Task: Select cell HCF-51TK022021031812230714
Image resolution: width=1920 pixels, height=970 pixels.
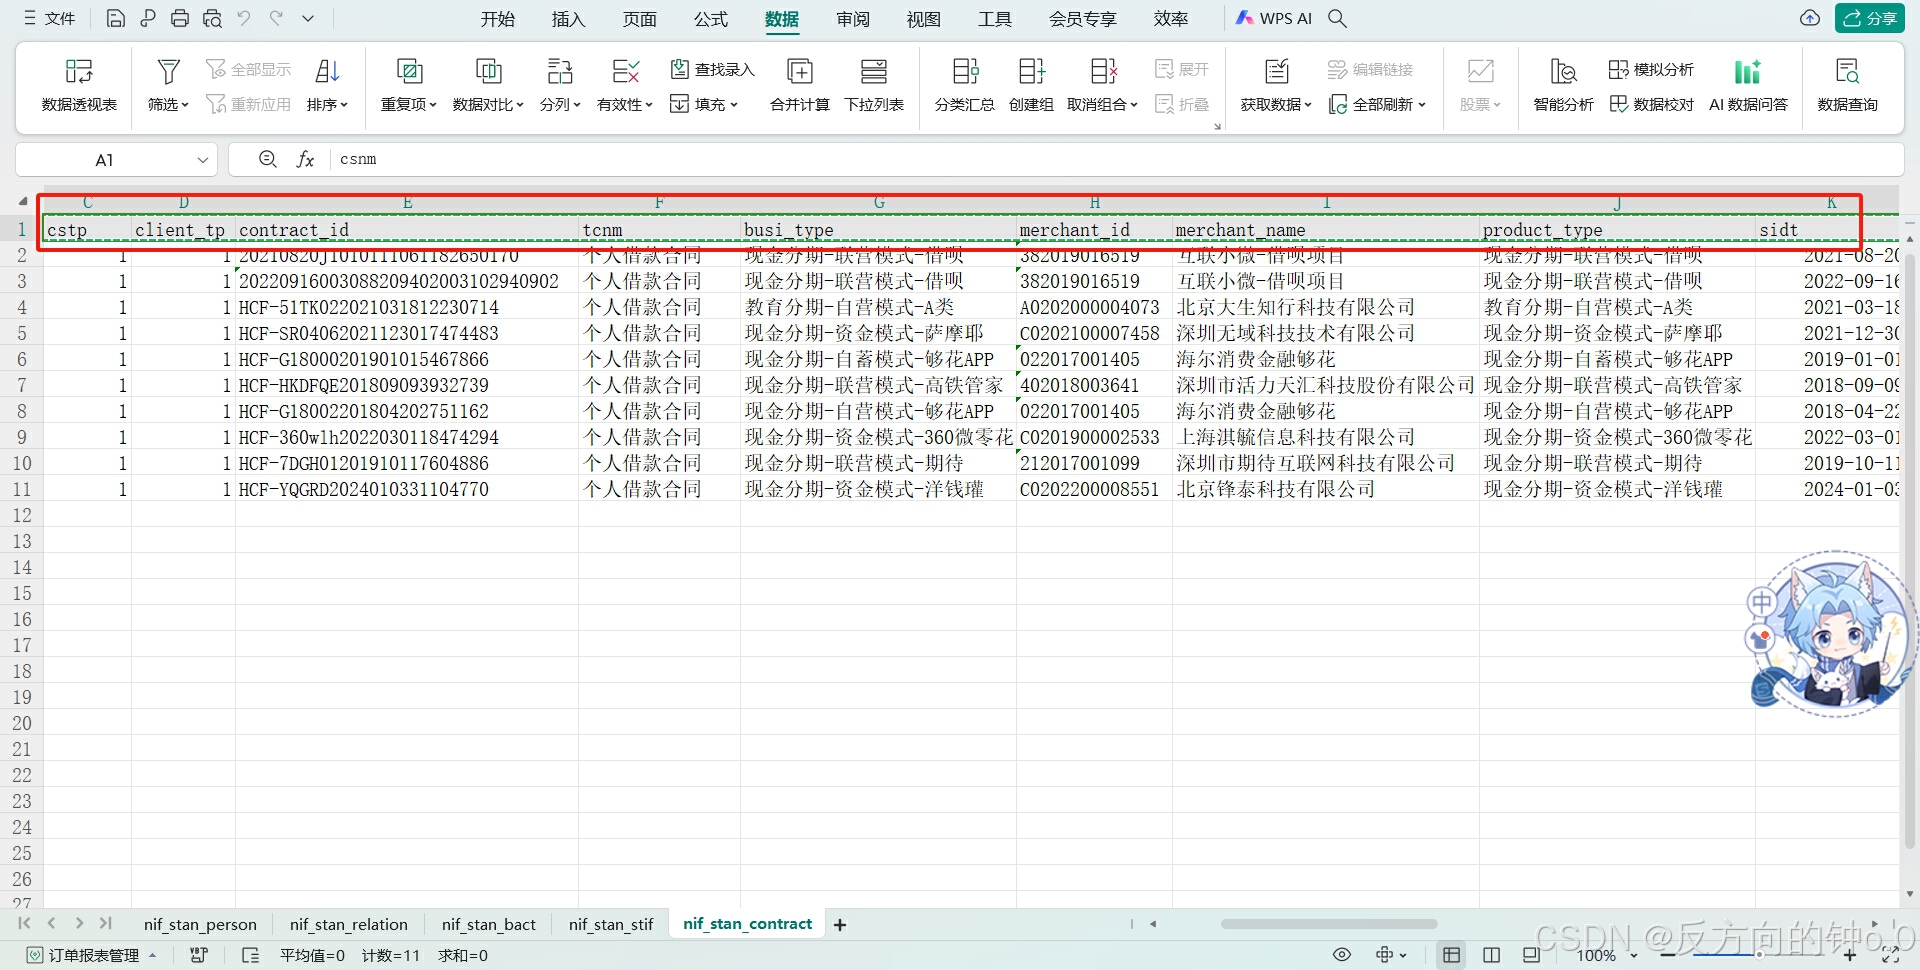Action: coord(407,307)
